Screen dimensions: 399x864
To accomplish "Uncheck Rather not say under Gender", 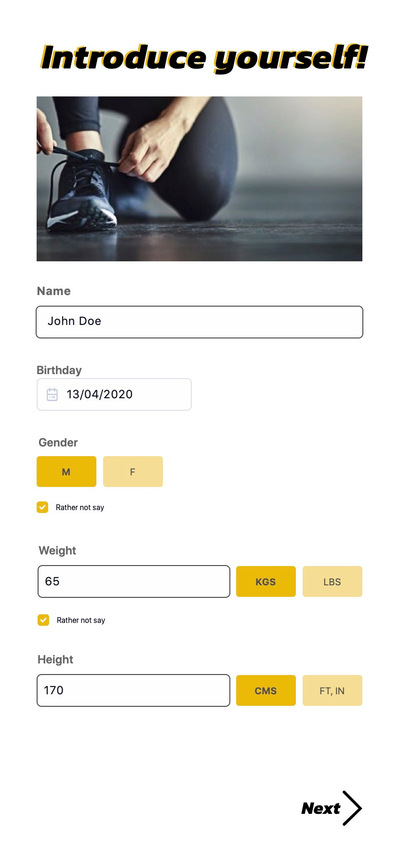I will [x=42, y=507].
